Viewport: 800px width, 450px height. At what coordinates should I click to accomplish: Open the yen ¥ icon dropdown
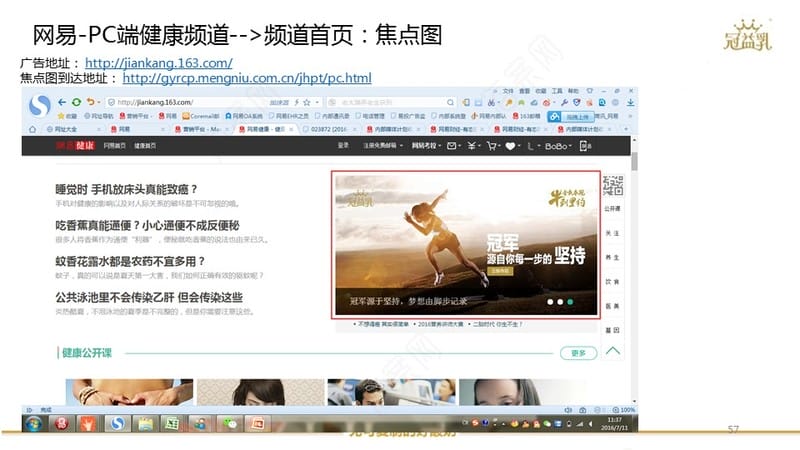pos(473,146)
